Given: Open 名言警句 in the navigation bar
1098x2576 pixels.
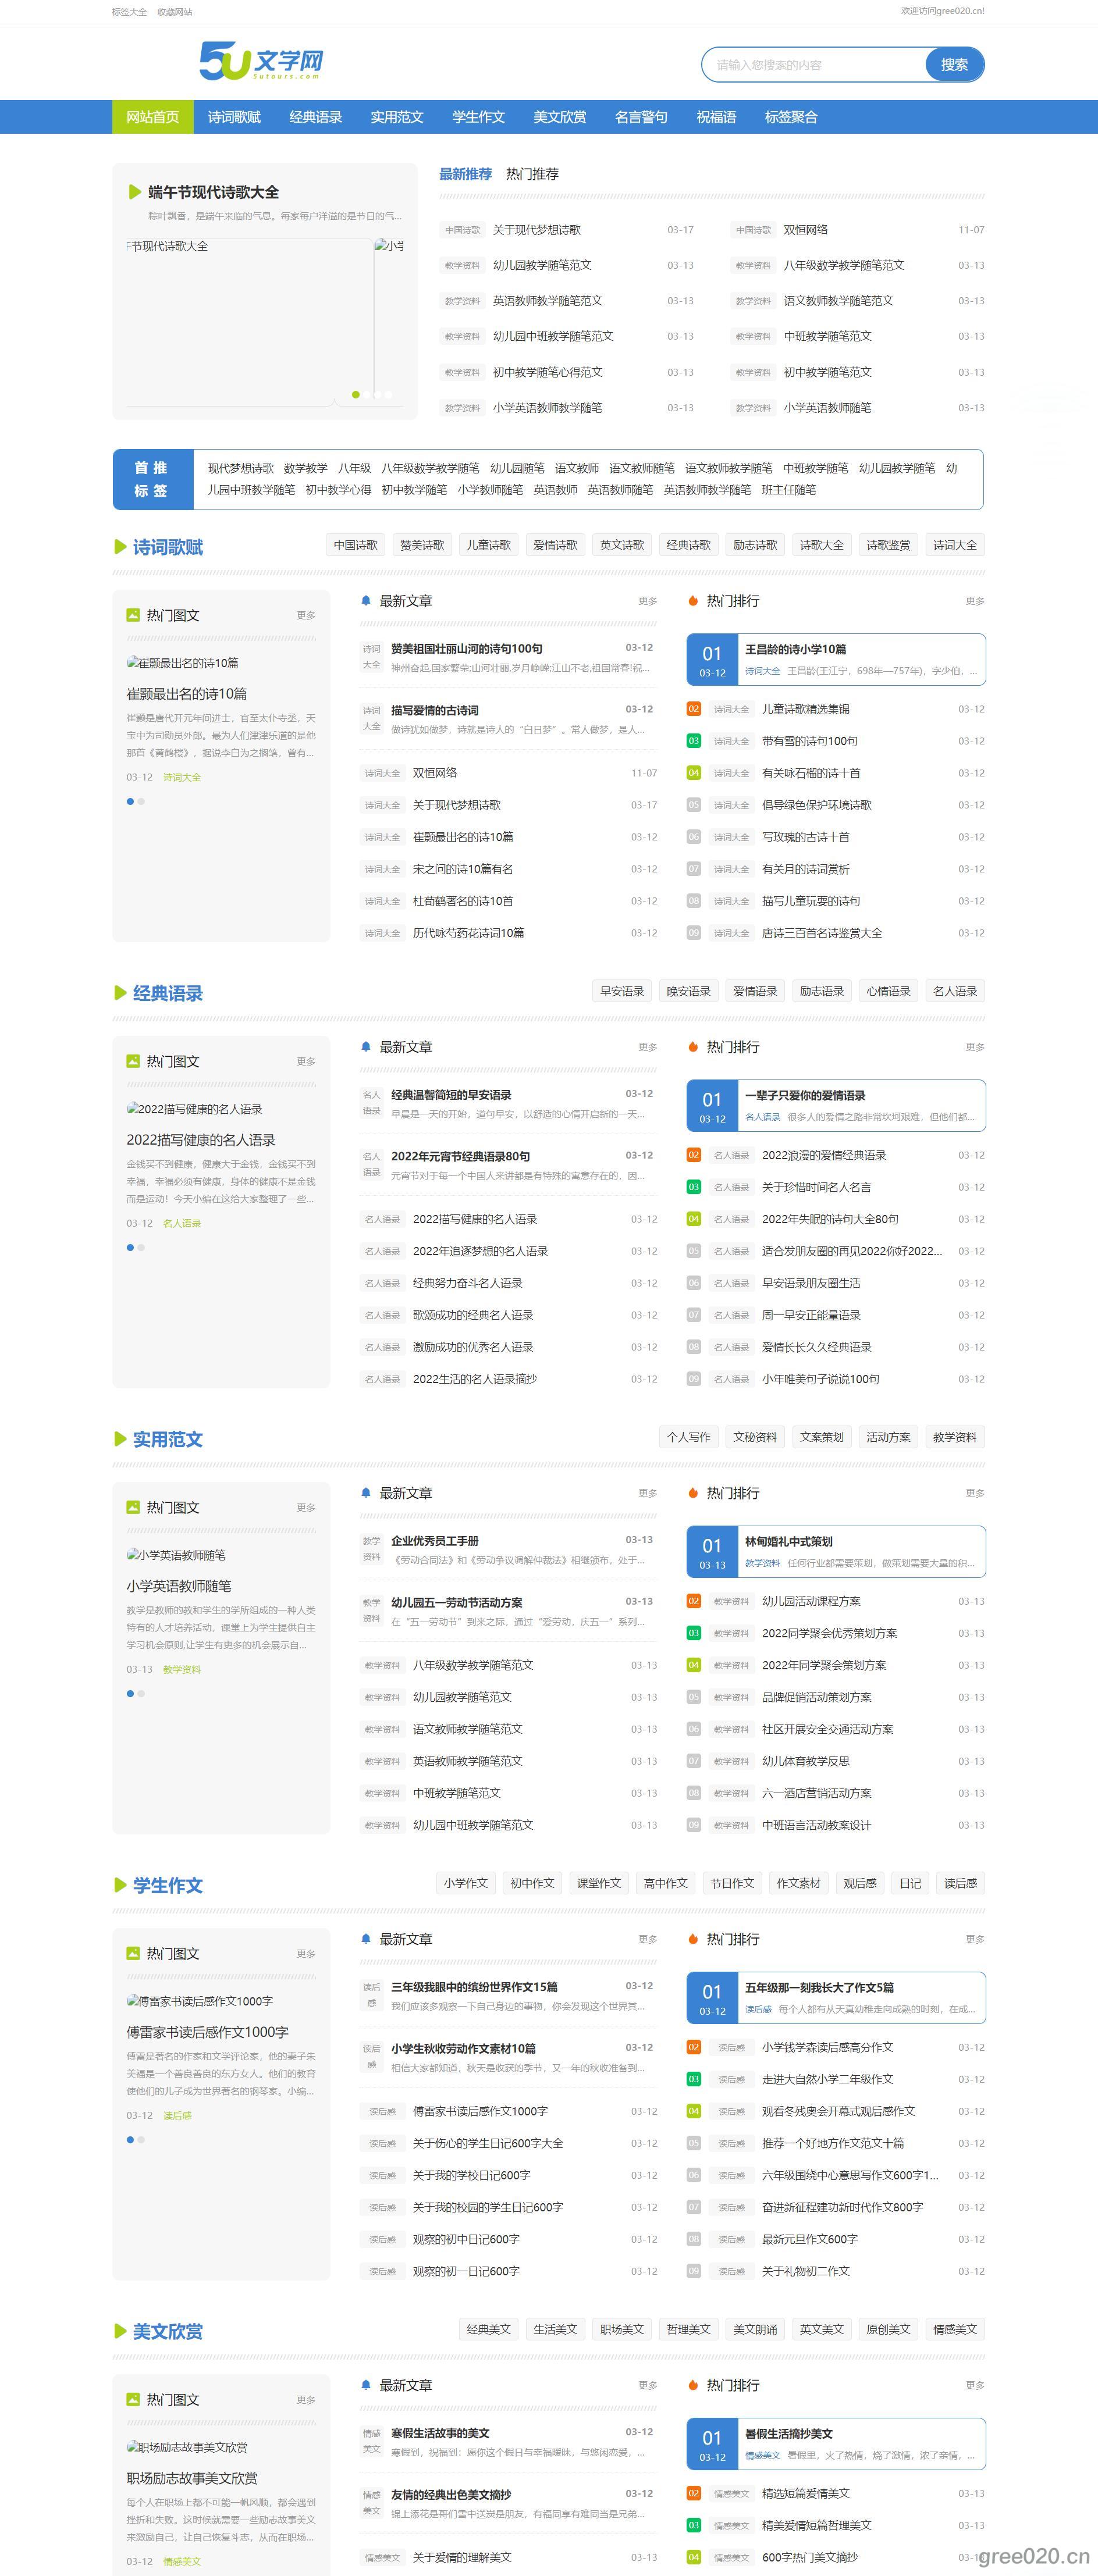Looking at the screenshot, I should coord(641,117).
